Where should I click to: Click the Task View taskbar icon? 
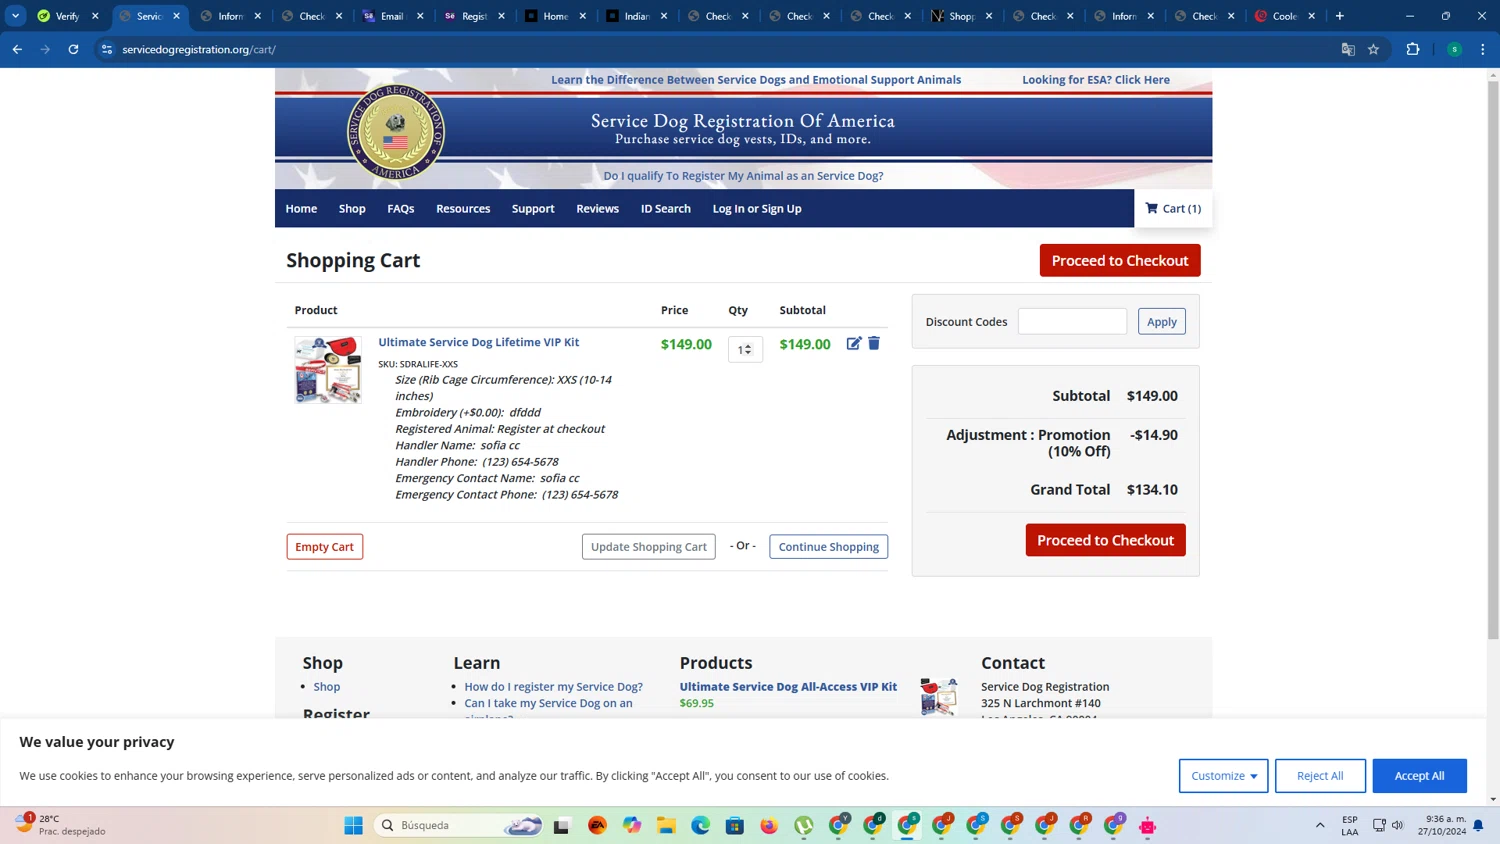click(562, 825)
